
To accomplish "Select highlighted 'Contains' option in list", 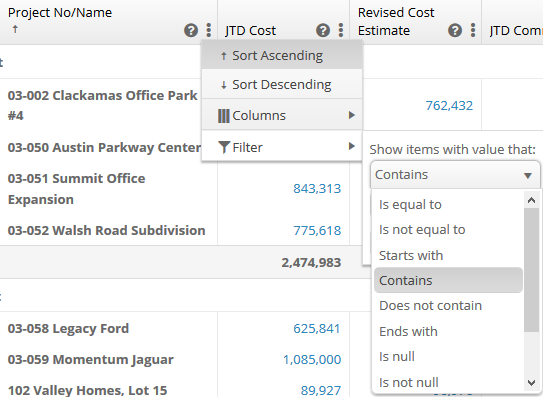I will tap(448, 280).
